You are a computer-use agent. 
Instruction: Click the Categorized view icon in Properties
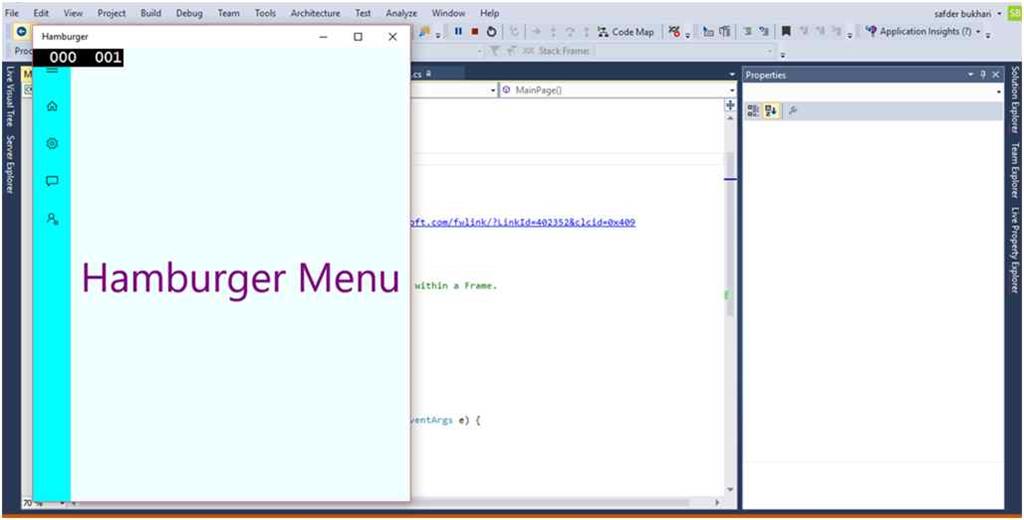point(753,111)
